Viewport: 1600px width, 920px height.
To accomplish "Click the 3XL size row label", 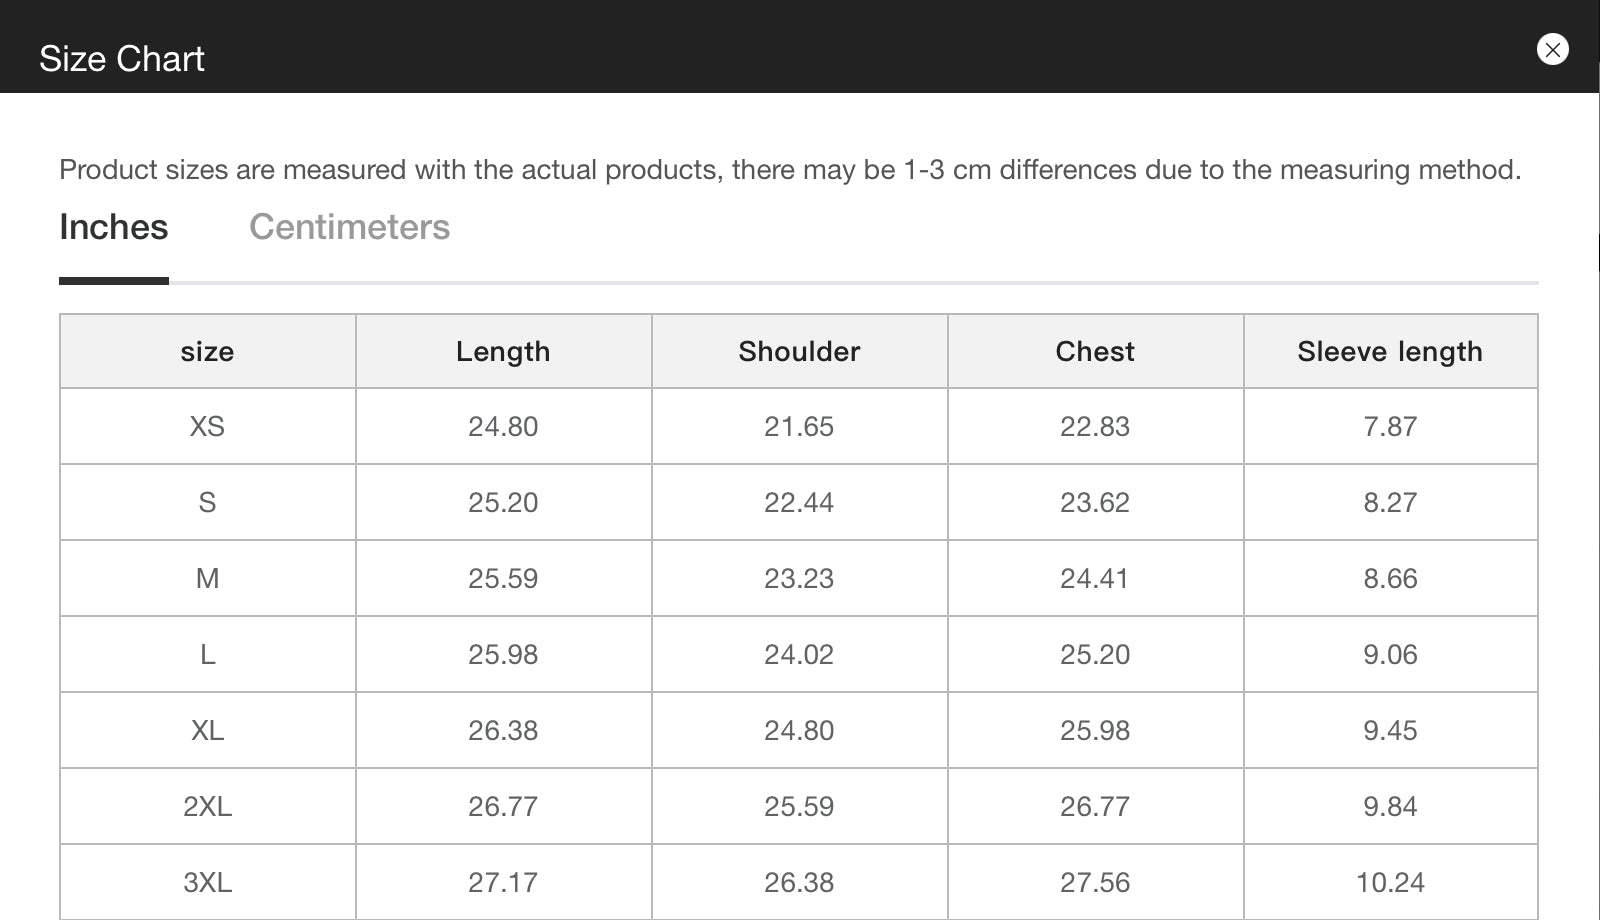I will (x=207, y=883).
